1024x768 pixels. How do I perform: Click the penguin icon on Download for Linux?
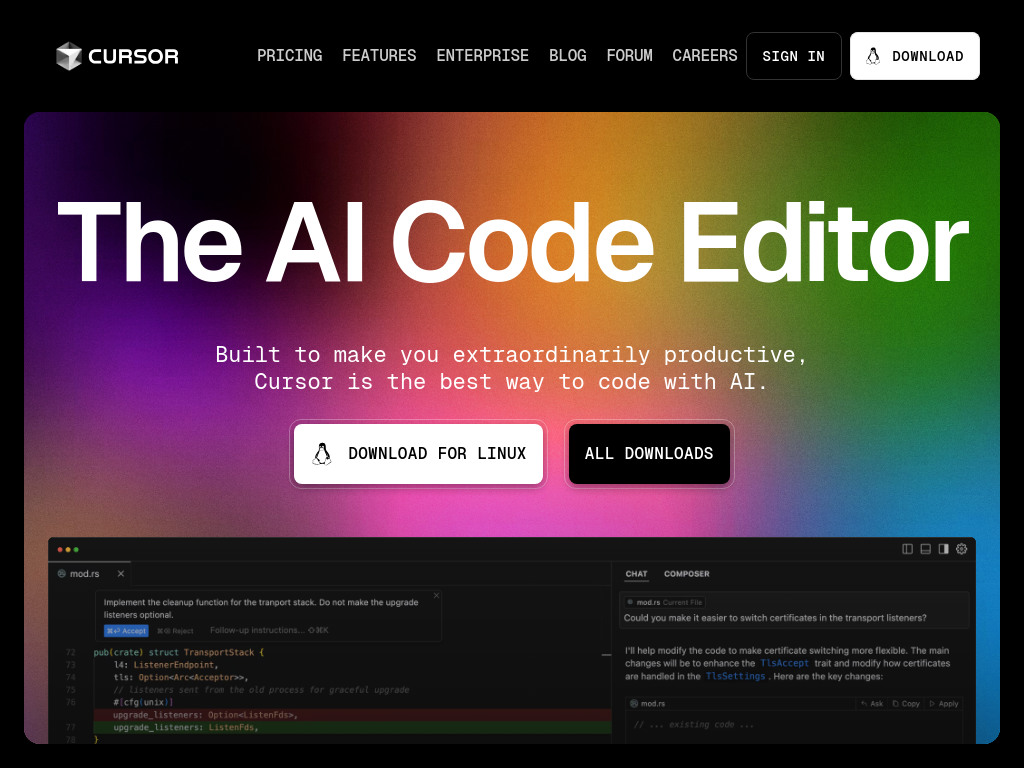click(x=321, y=454)
